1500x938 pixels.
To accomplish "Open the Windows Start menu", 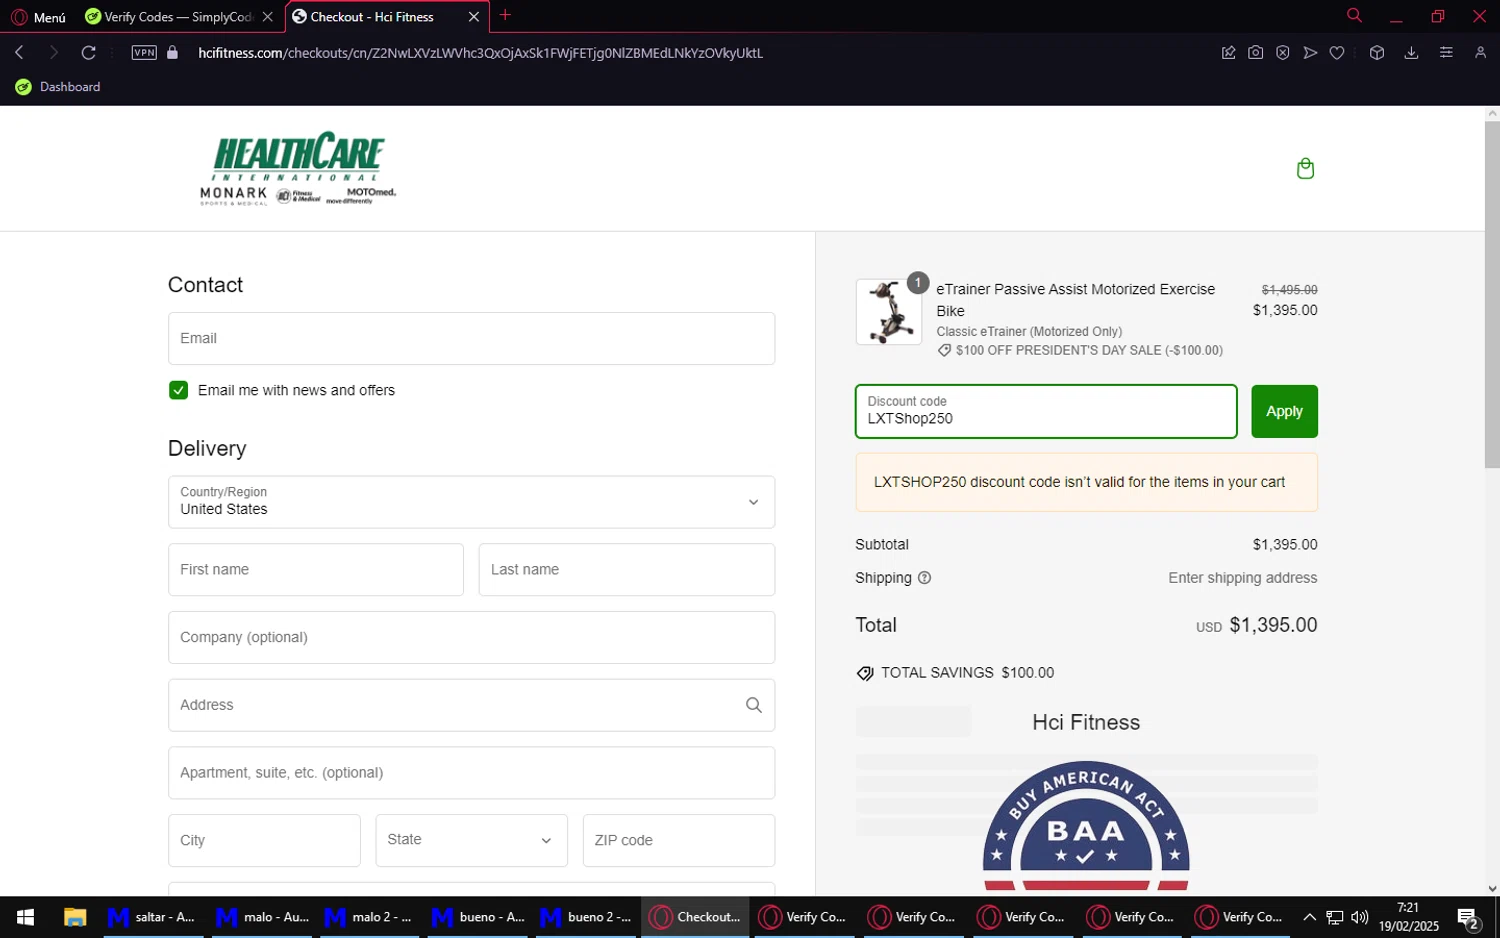I will [x=25, y=917].
